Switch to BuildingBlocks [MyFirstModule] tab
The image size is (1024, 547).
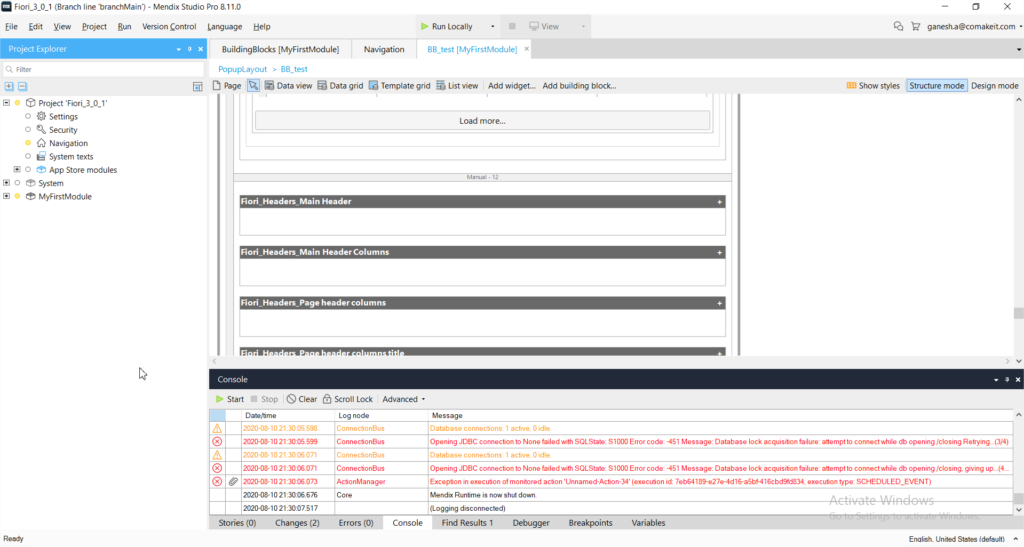[x=280, y=49]
